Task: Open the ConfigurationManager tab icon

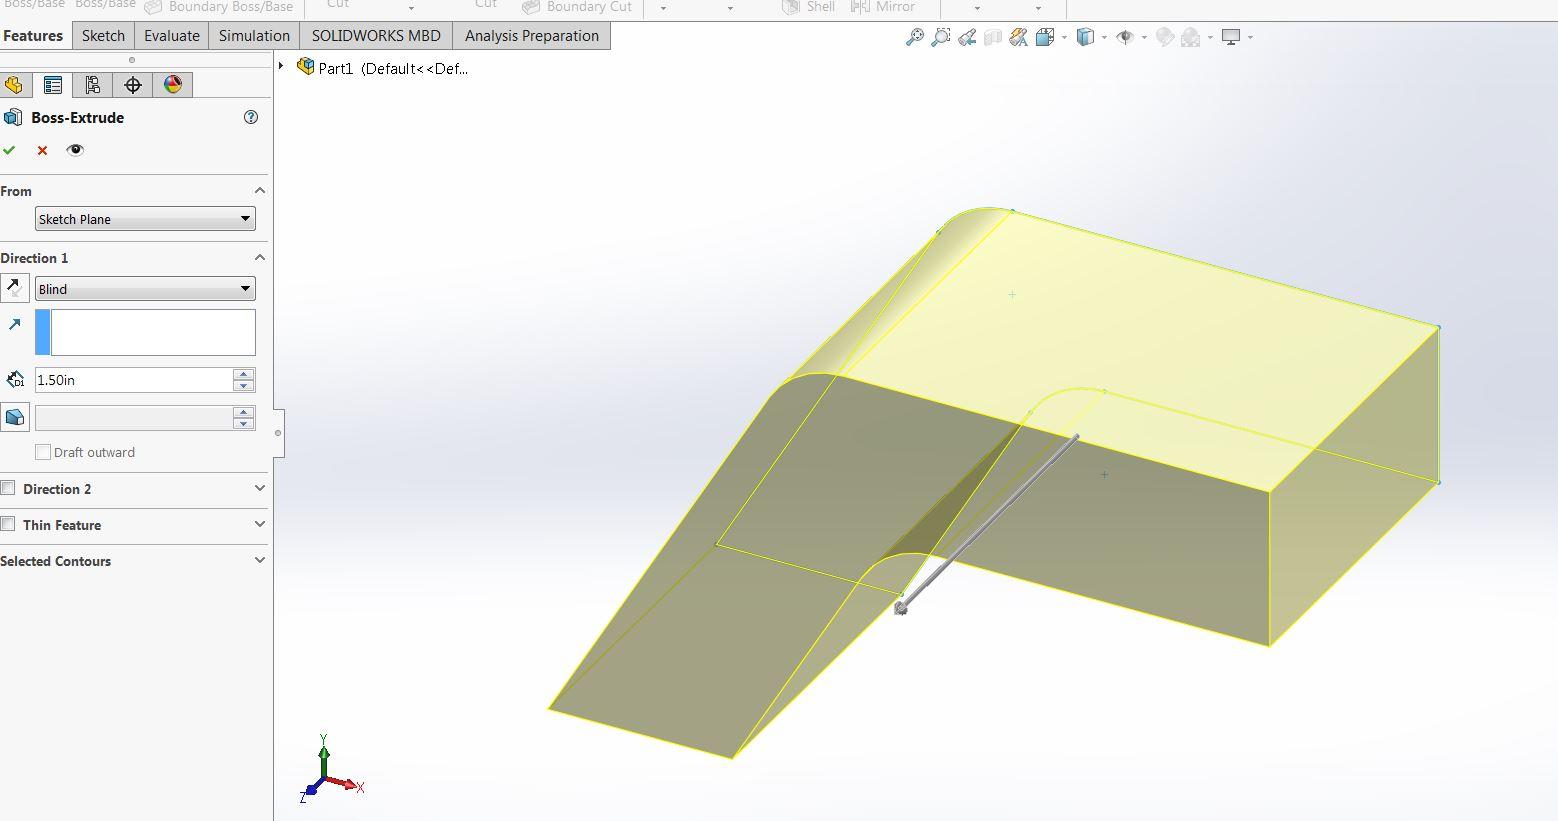Action: tap(93, 85)
